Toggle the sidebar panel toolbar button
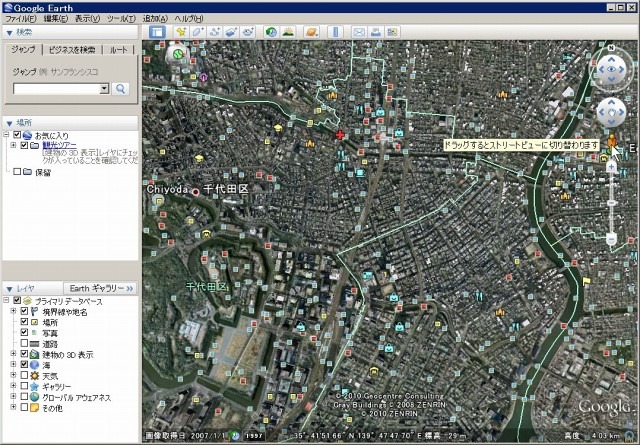 pyautogui.click(x=158, y=32)
